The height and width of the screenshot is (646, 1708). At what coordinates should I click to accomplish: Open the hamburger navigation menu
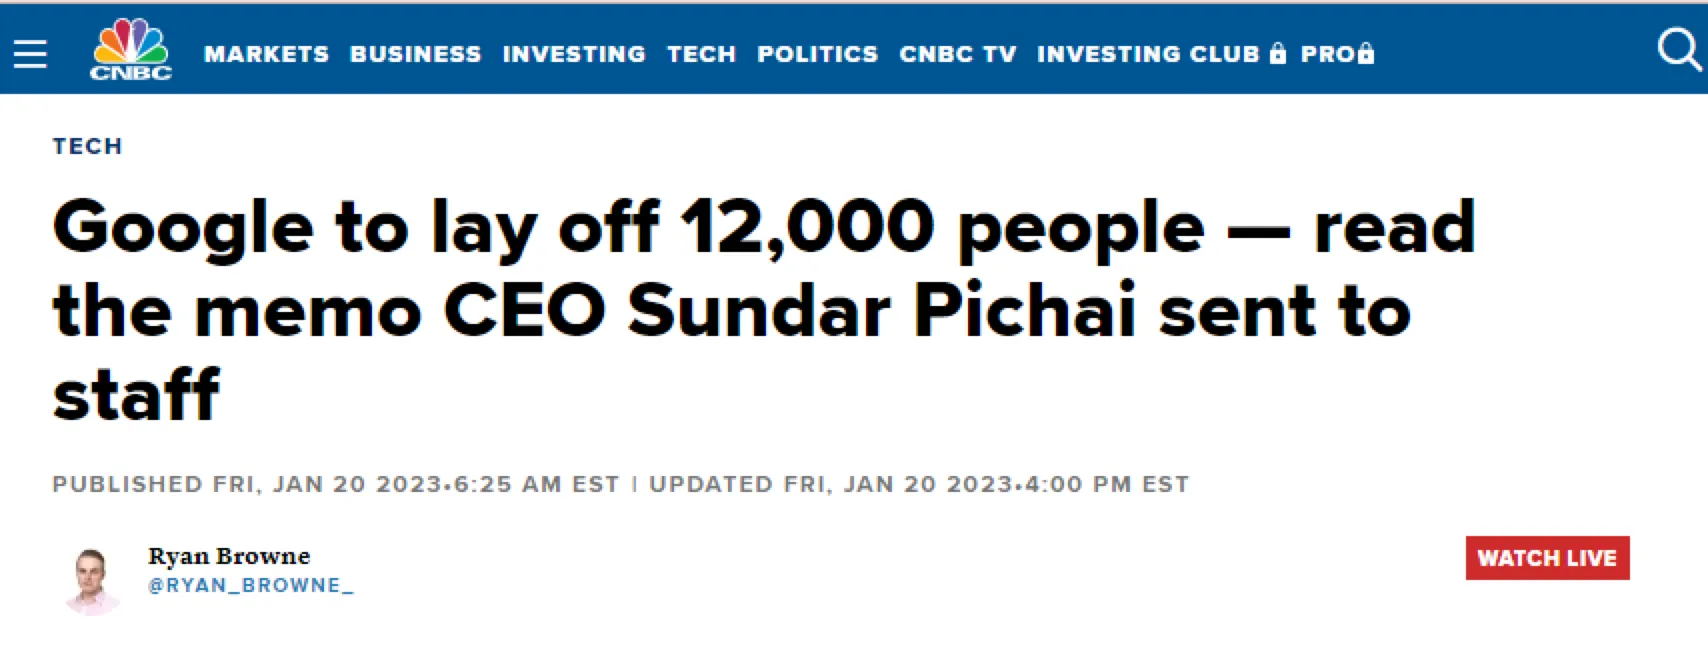pos(30,53)
